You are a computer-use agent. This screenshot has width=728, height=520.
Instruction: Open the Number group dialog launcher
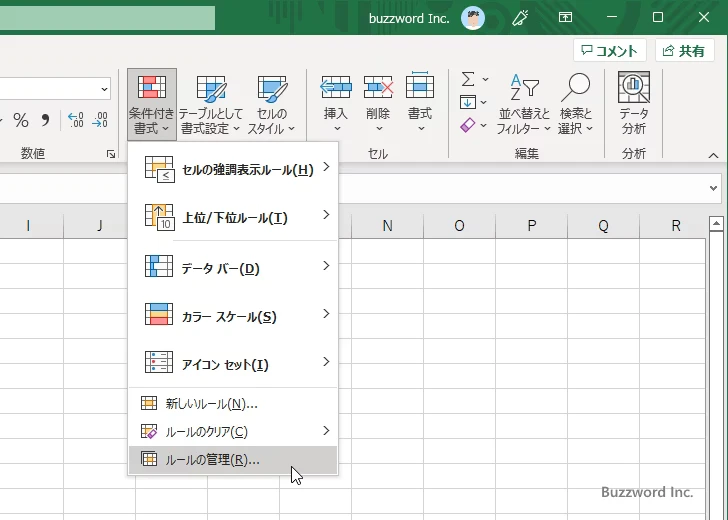[110, 154]
